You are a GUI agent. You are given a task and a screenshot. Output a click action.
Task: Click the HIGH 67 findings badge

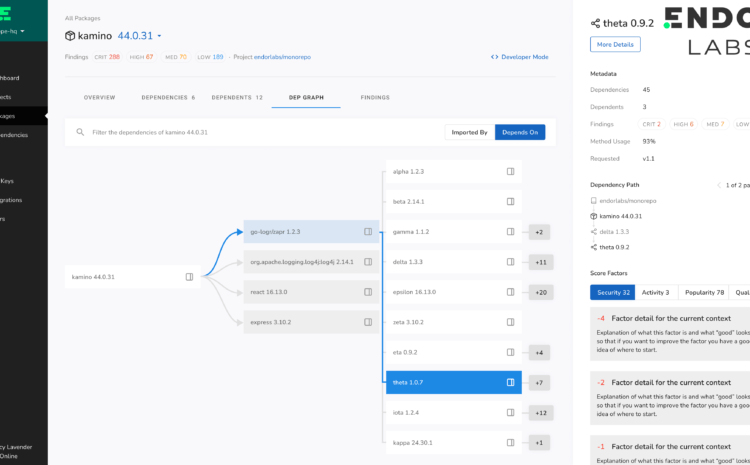tap(142, 57)
